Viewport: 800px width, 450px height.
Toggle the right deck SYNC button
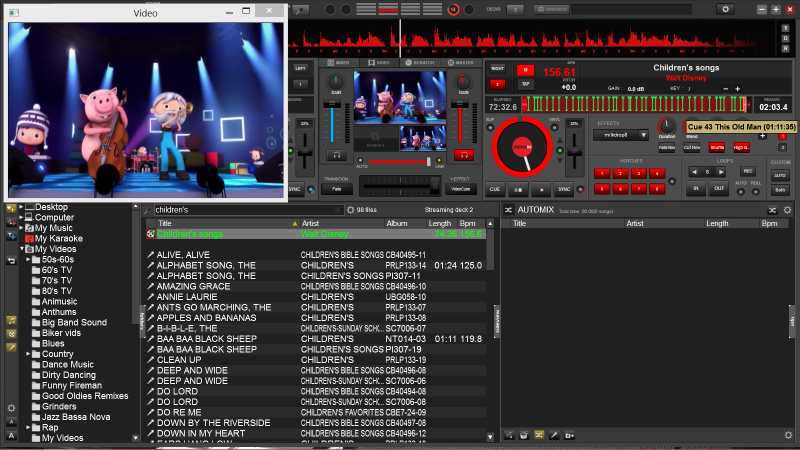point(564,189)
